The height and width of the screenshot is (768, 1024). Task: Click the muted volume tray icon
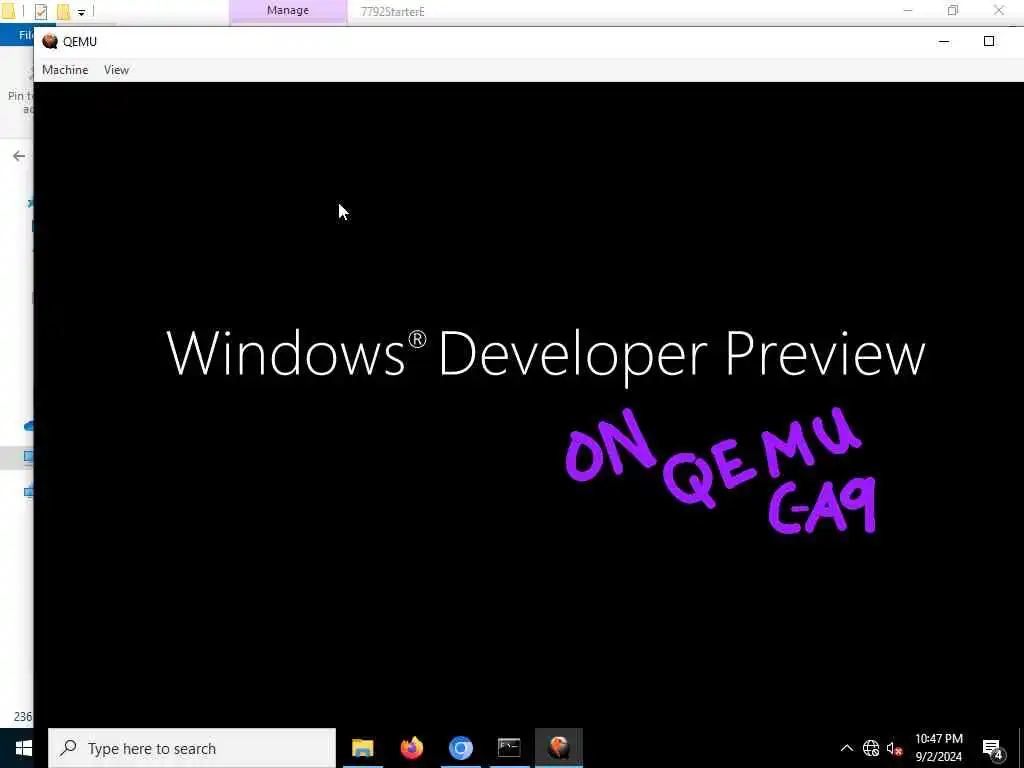click(x=894, y=748)
